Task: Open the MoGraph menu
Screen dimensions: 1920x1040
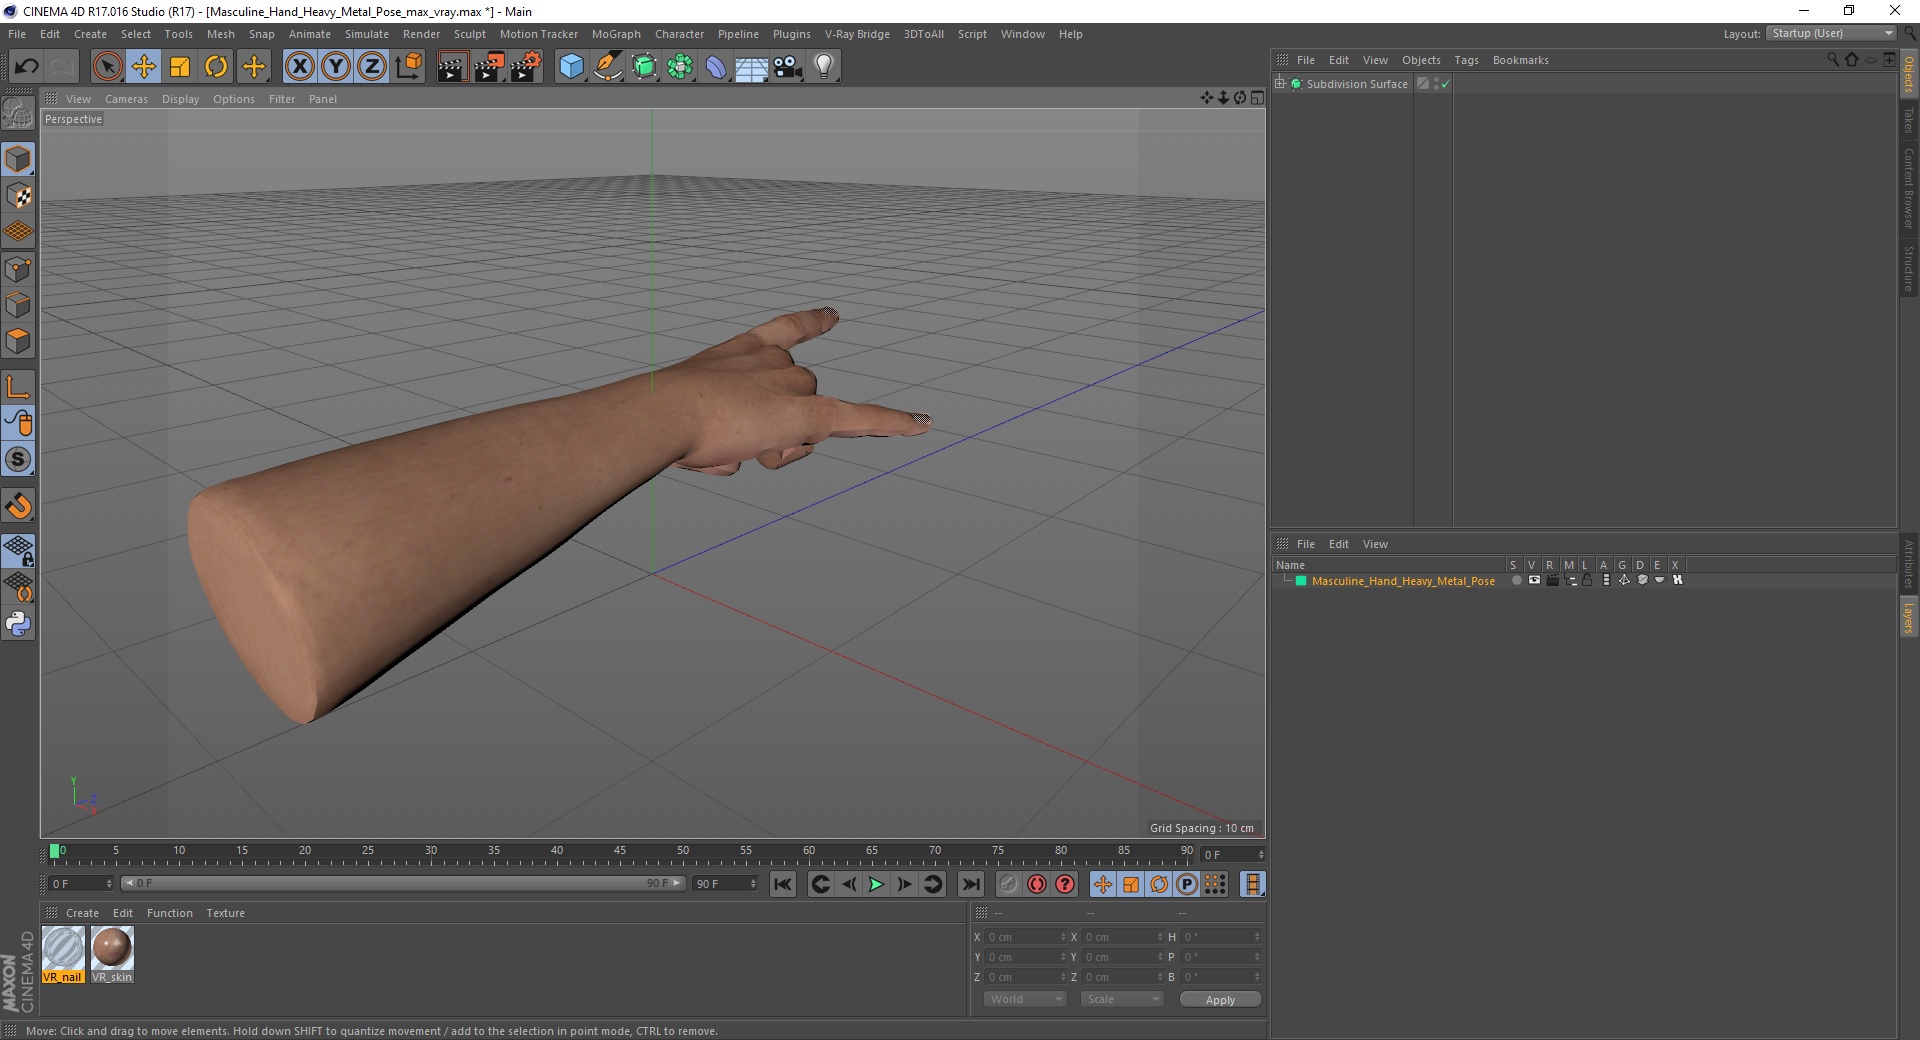Action: click(x=616, y=34)
